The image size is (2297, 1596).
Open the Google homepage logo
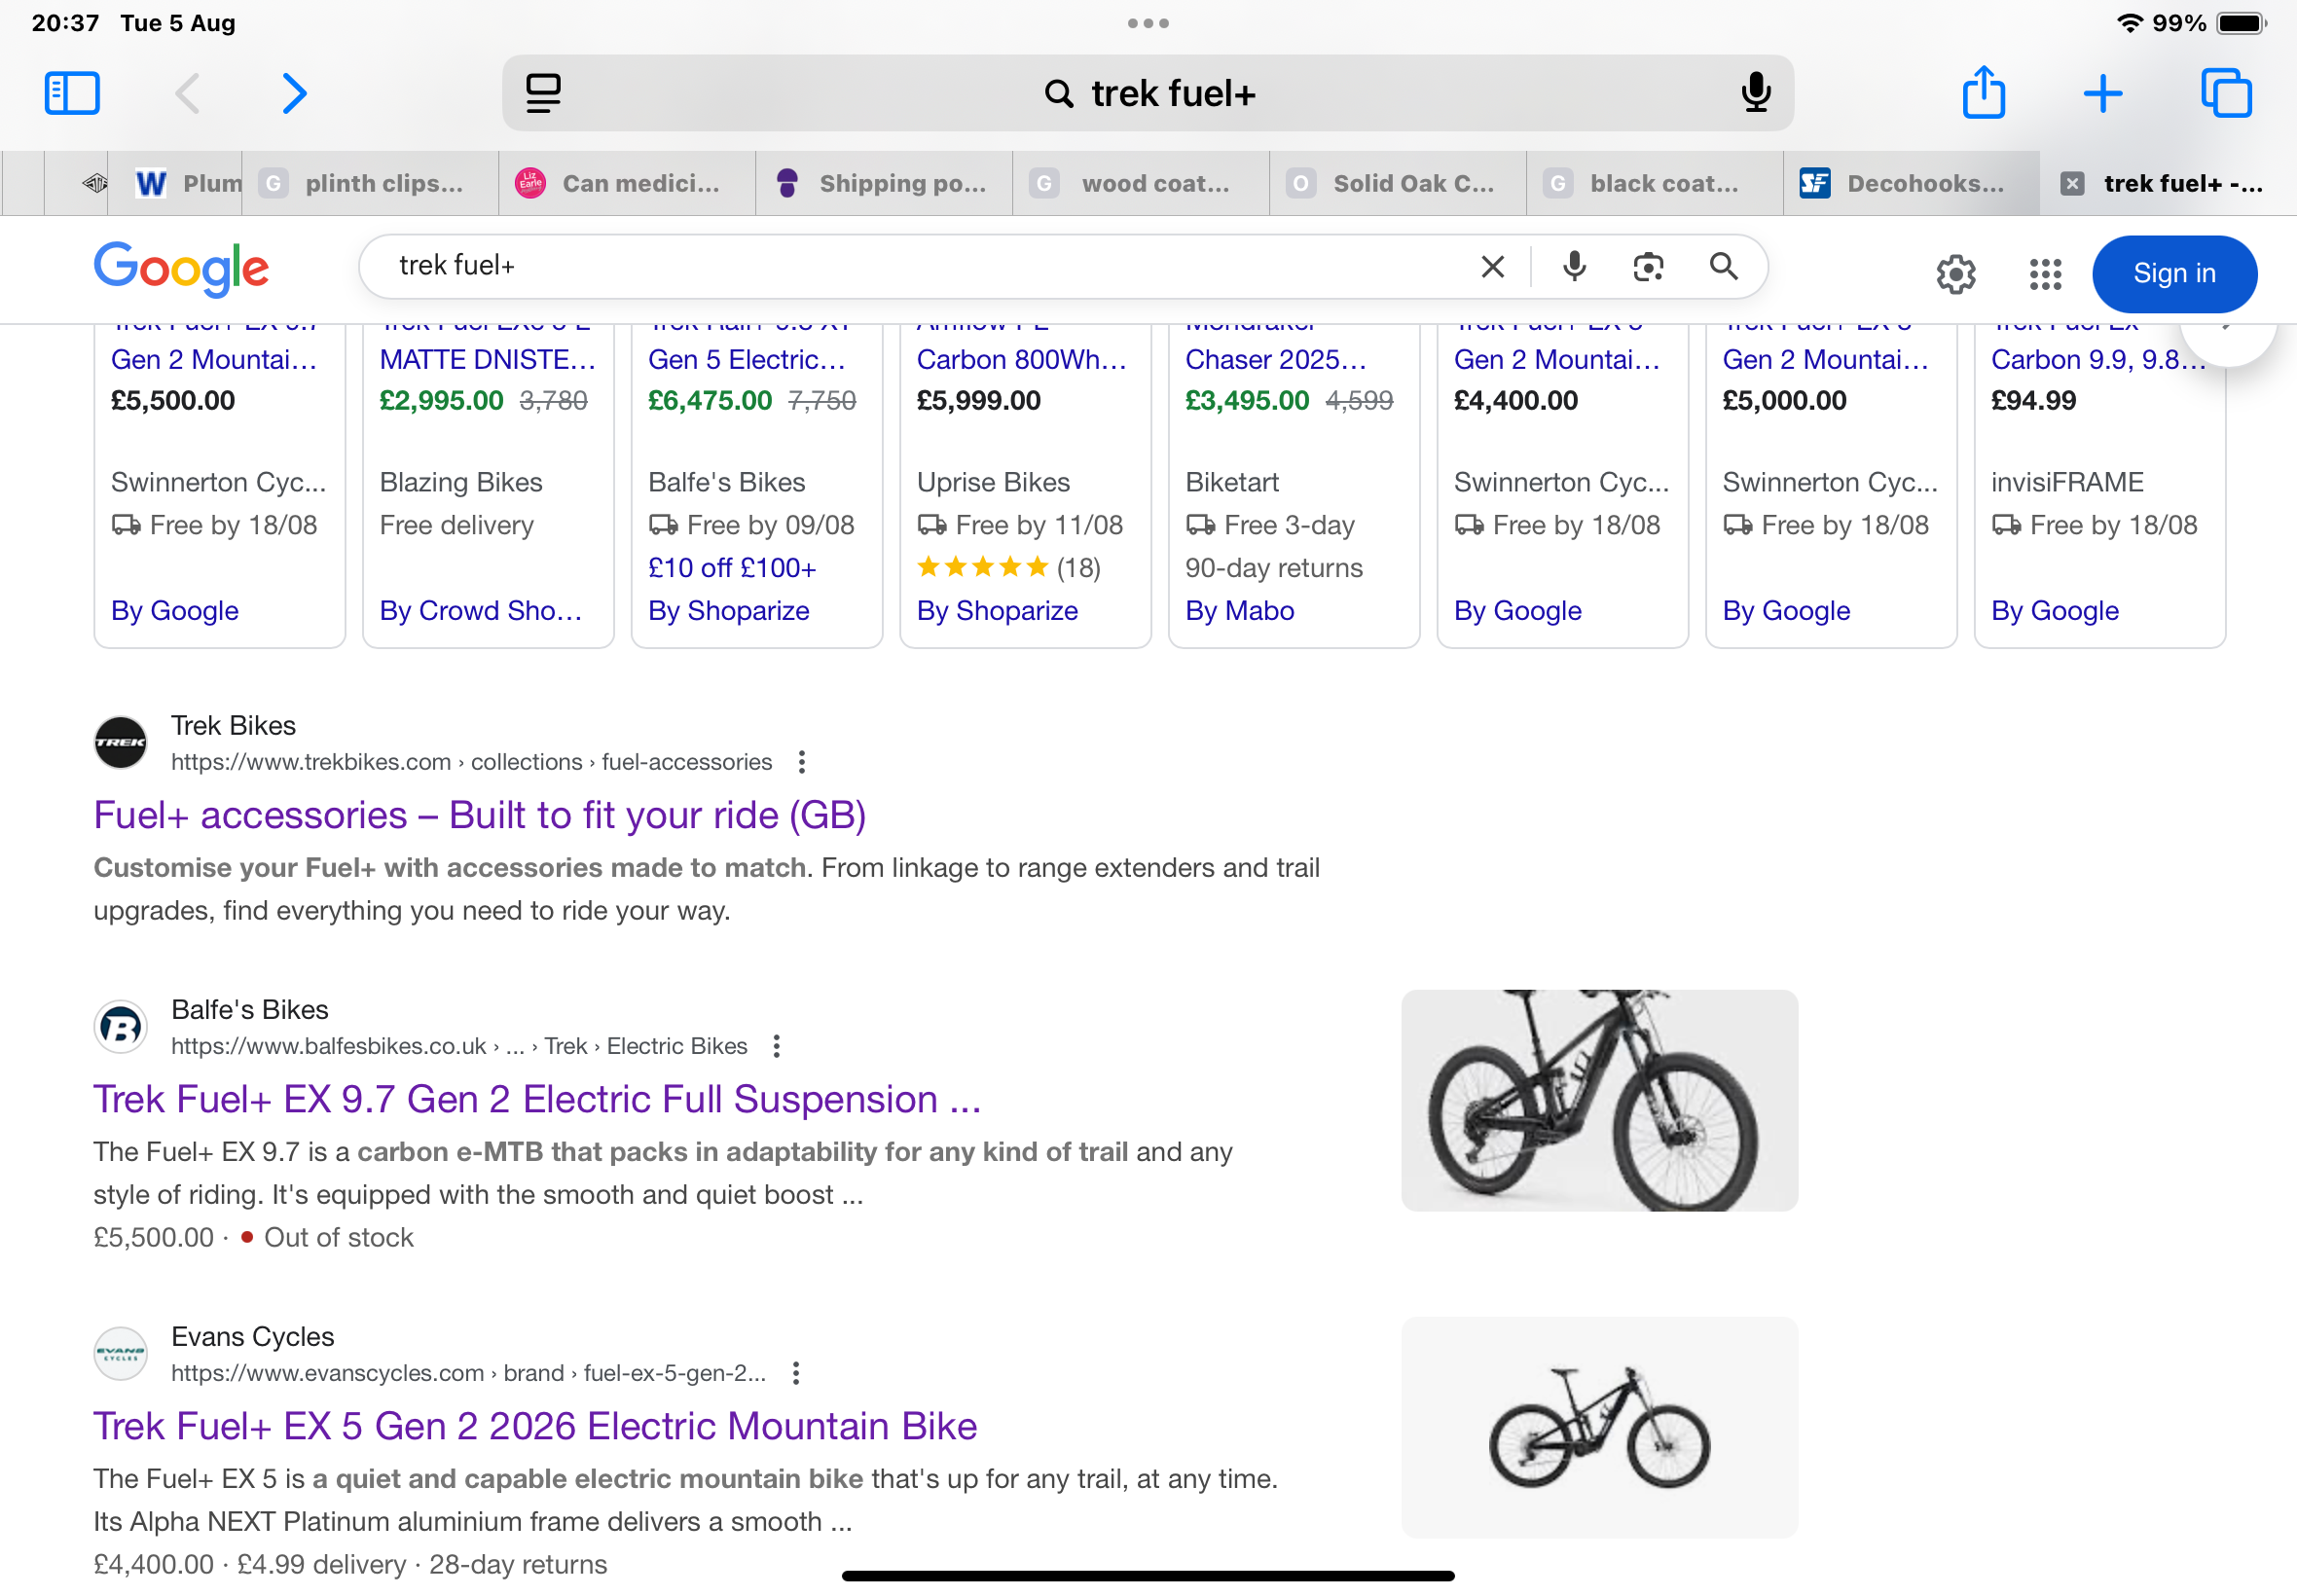pyautogui.click(x=181, y=268)
